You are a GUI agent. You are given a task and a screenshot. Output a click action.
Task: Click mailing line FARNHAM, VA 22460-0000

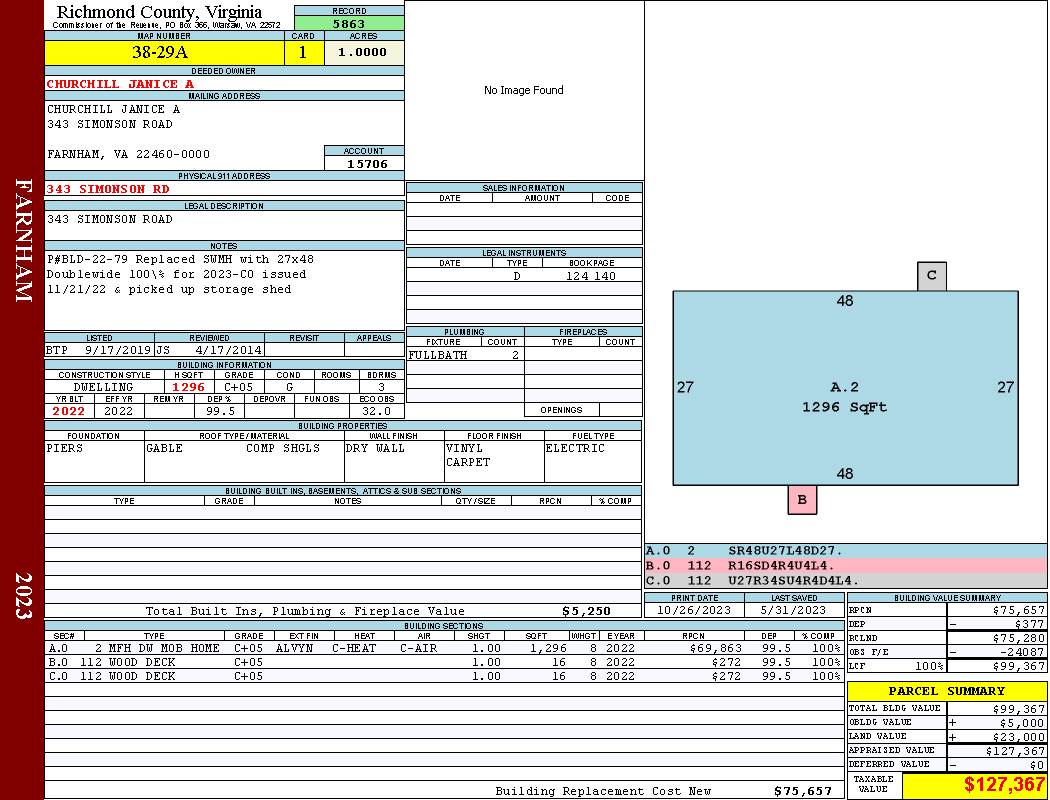(128, 155)
